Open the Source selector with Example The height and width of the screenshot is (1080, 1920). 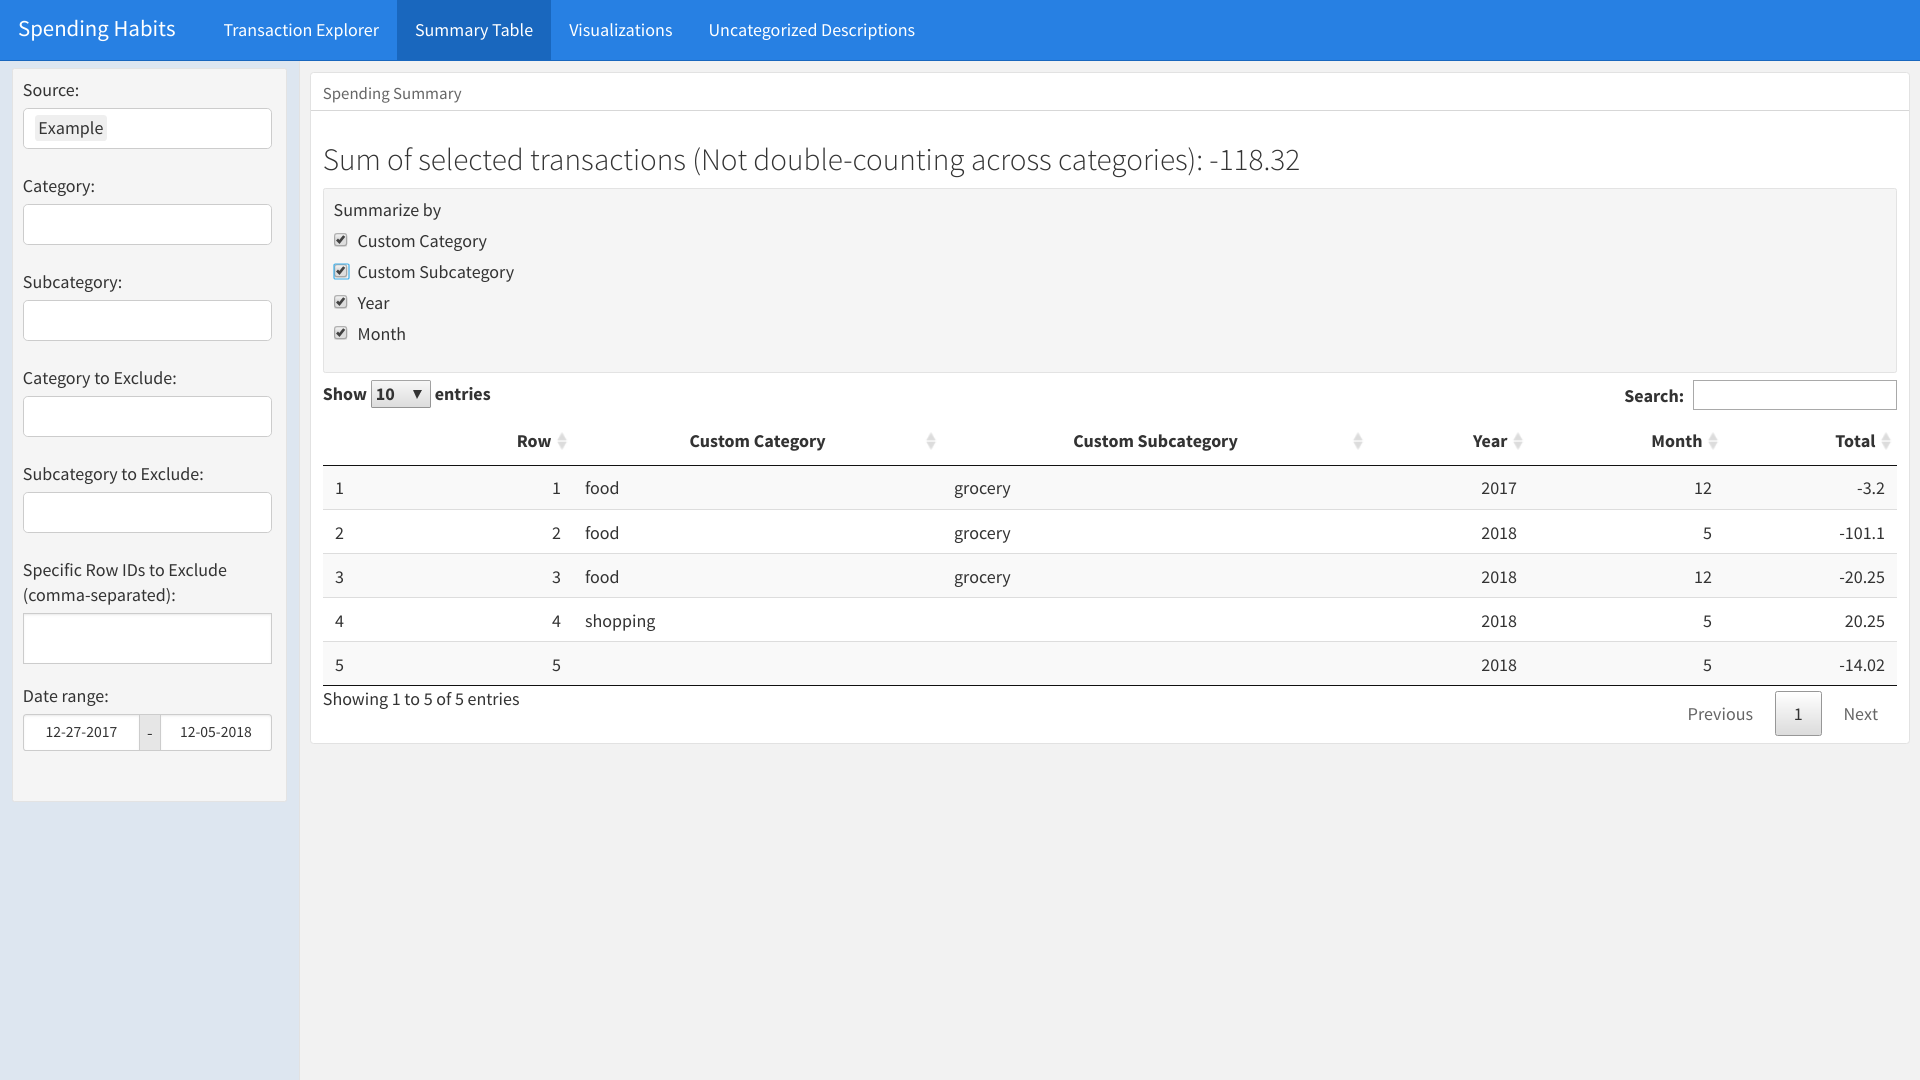(147, 128)
